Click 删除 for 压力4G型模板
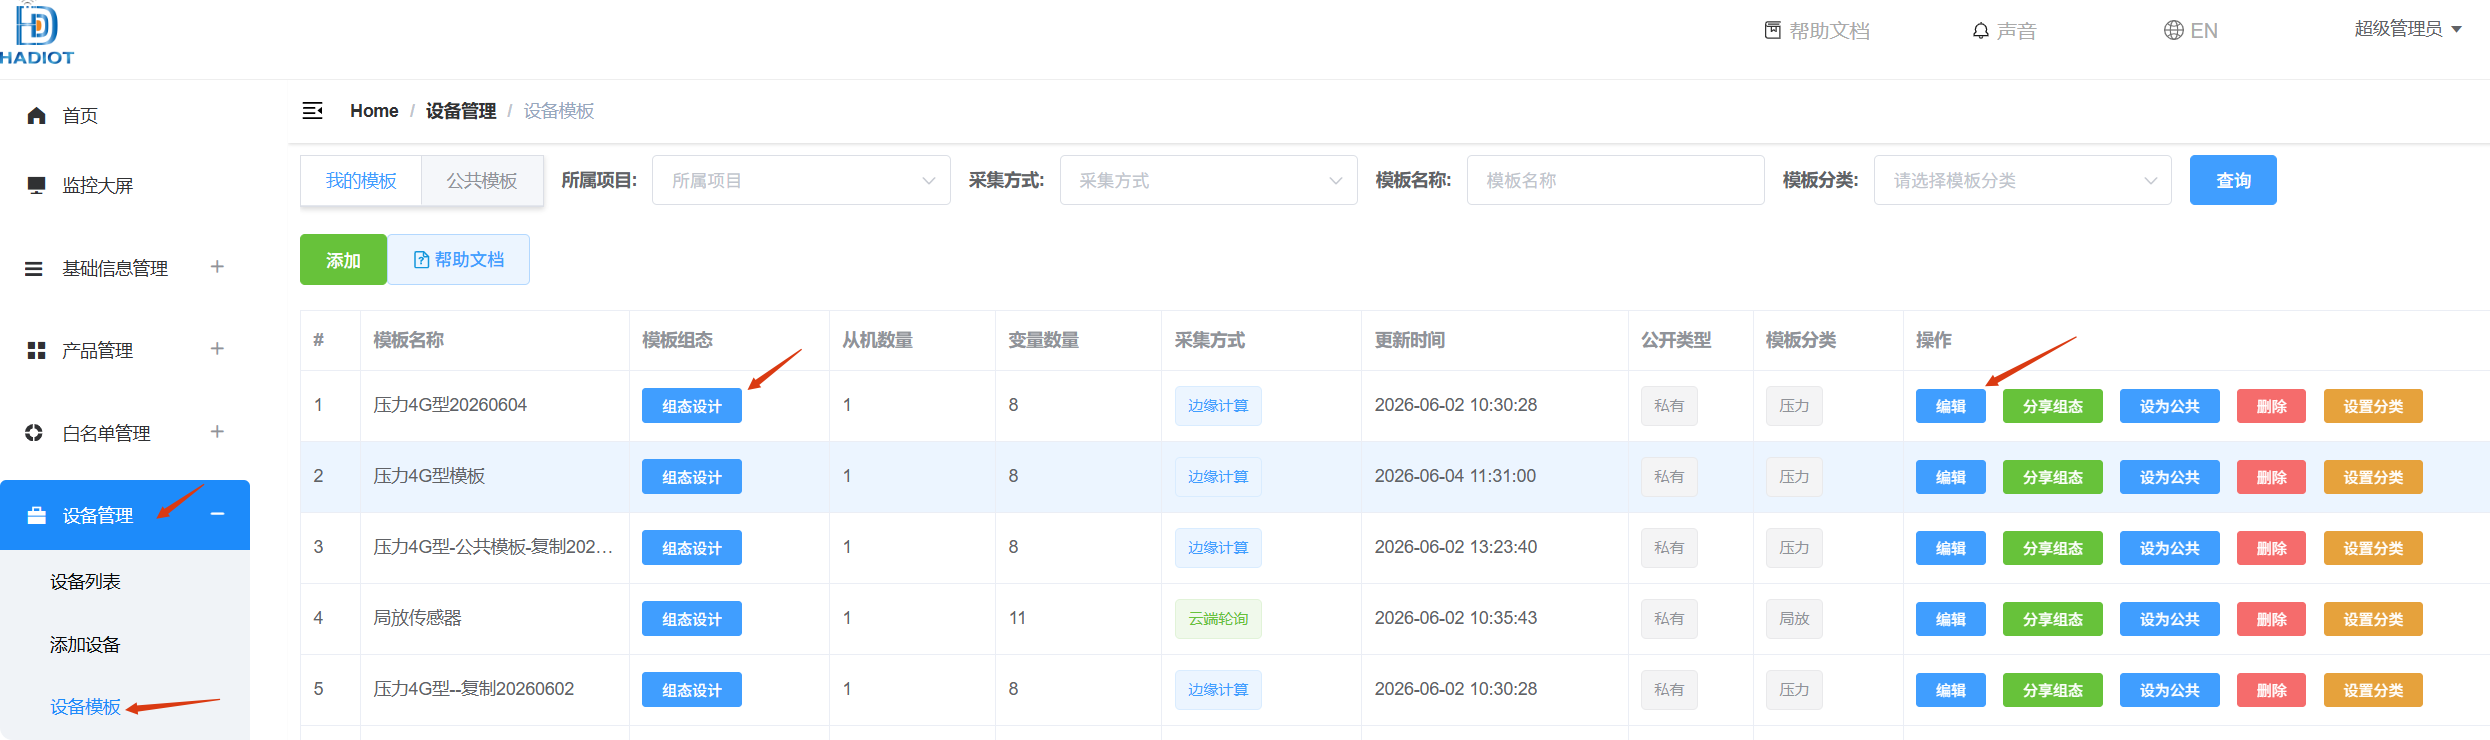 (x=2272, y=477)
